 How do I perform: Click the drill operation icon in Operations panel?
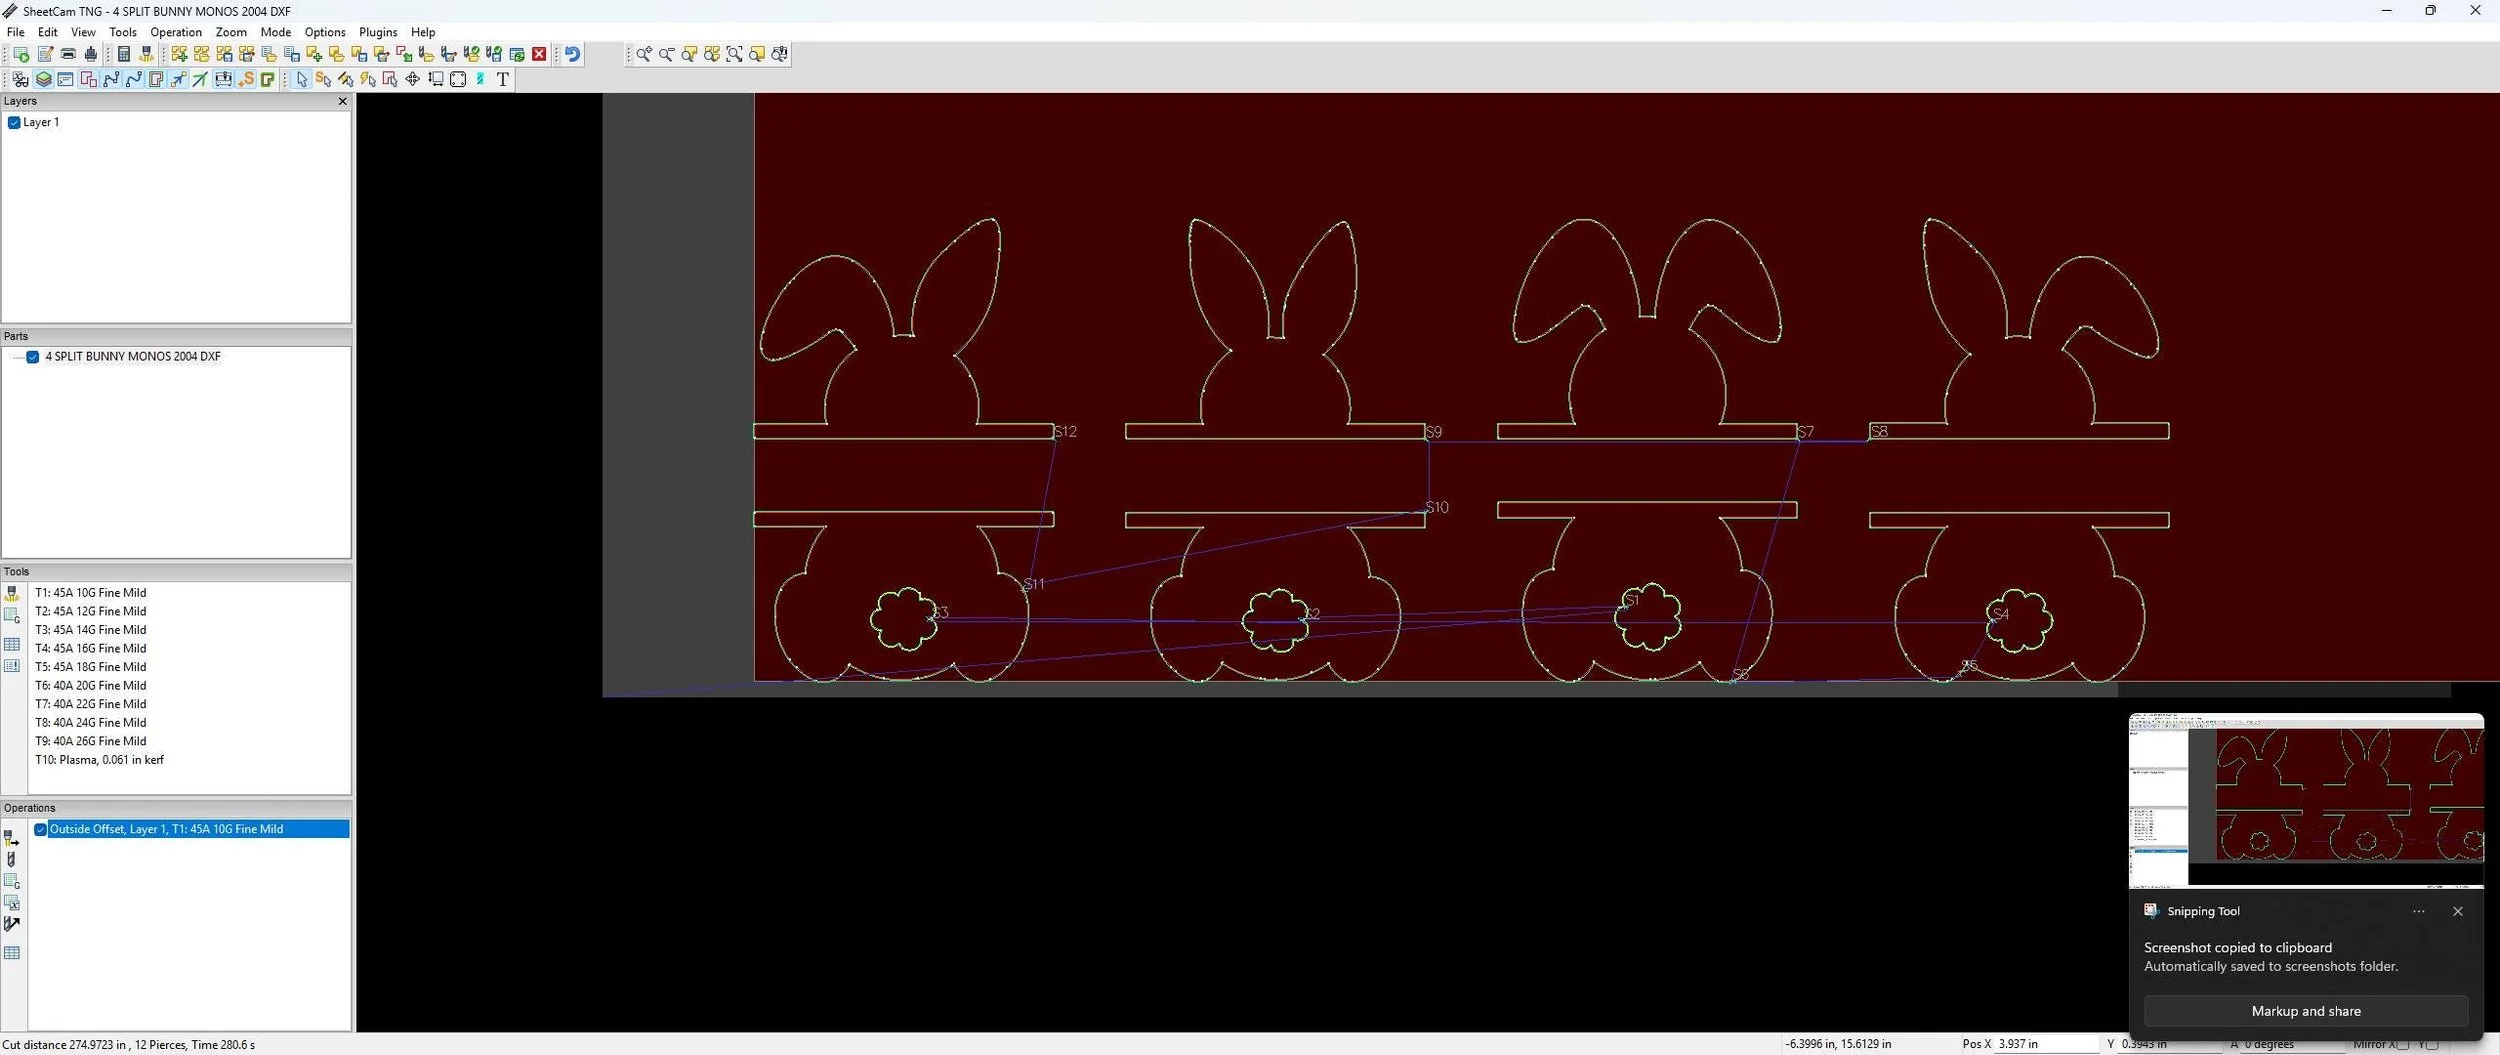coord(12,859)
